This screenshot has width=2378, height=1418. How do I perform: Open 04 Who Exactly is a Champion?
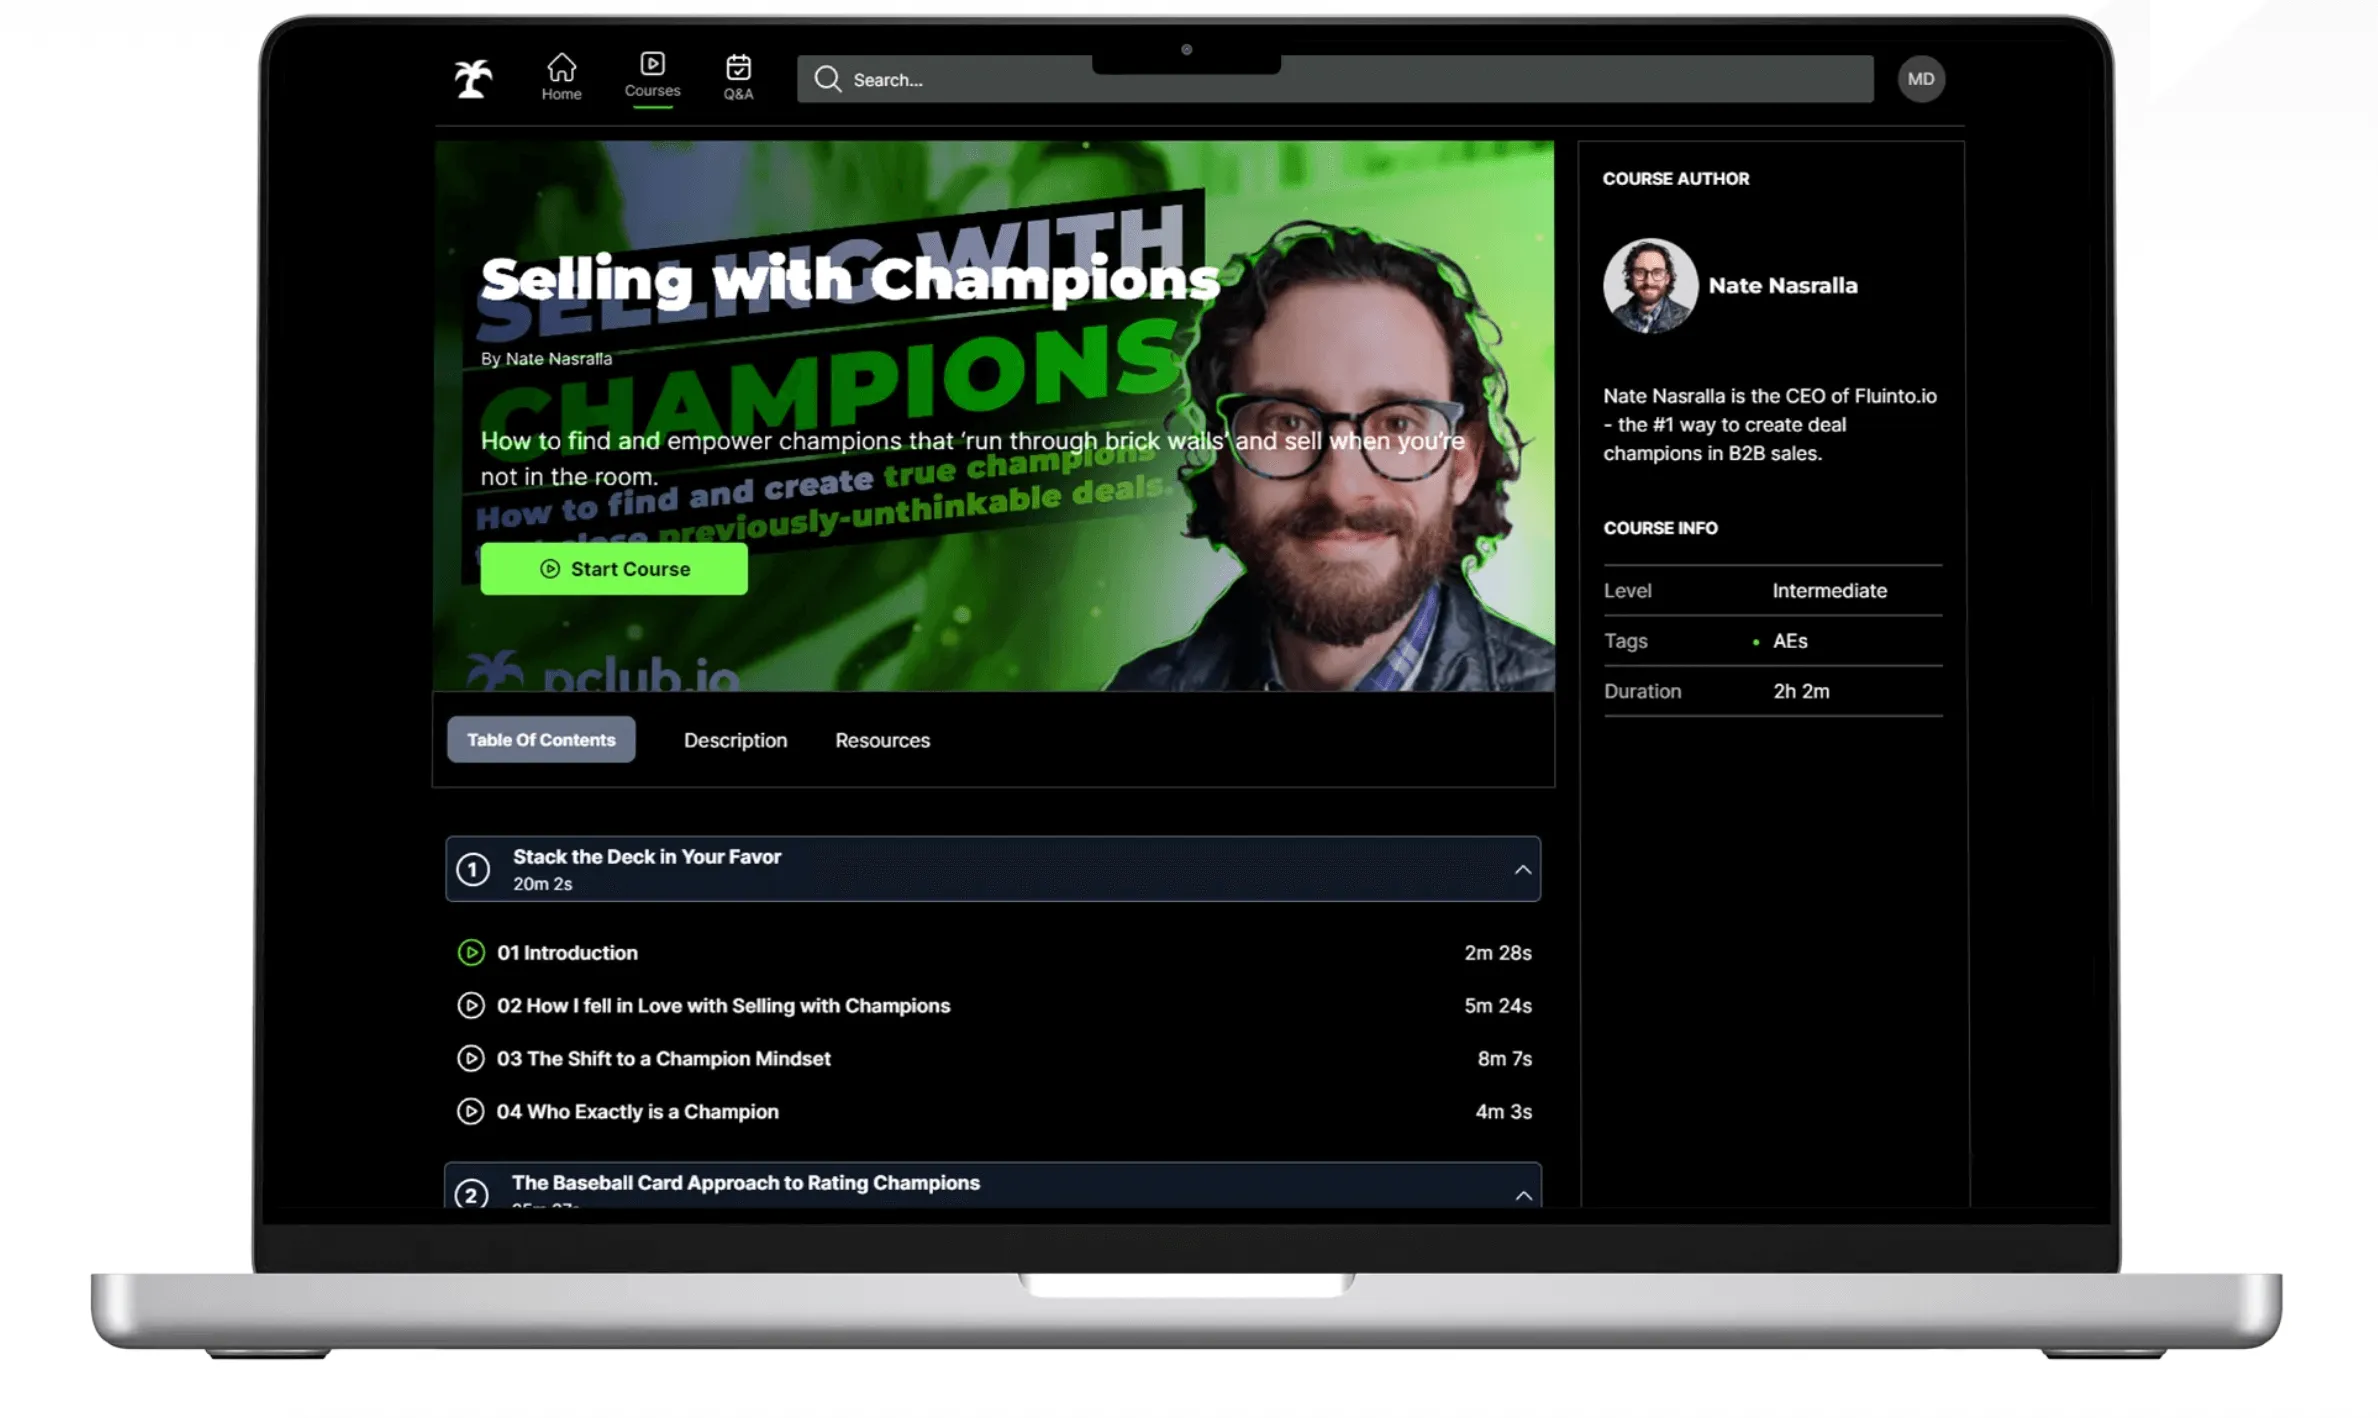point(637,1112)
